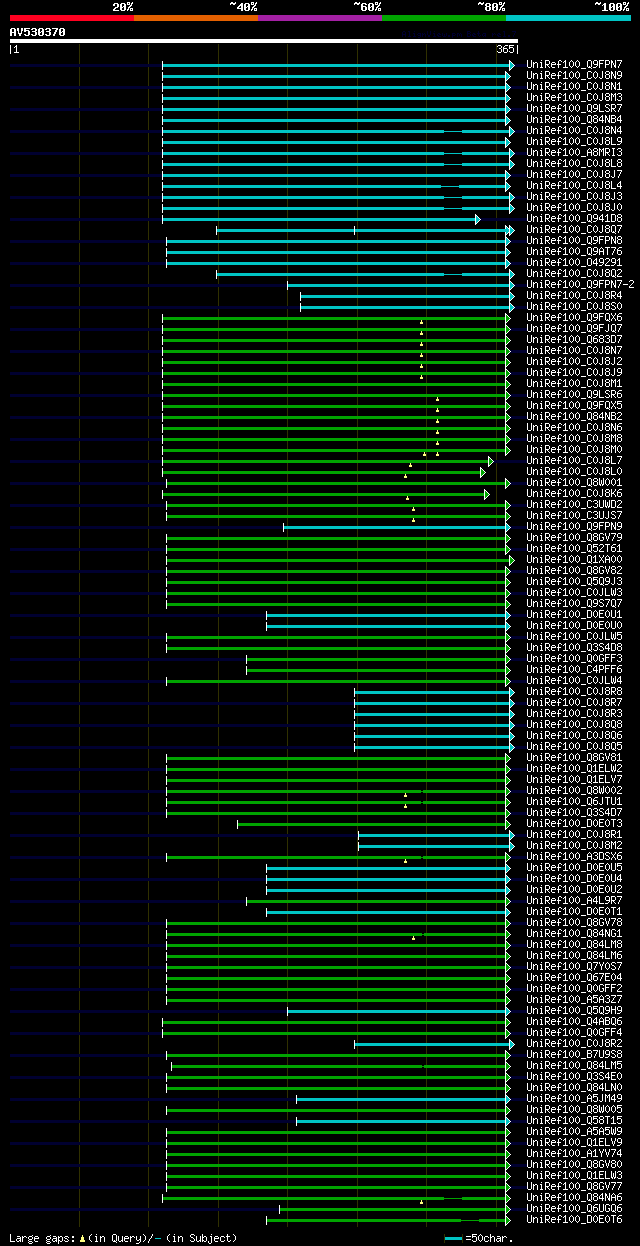Click the purple ~60% identity legend segment
The height and width of the screenshot is (1246, 640).
(x=320, y=18)
